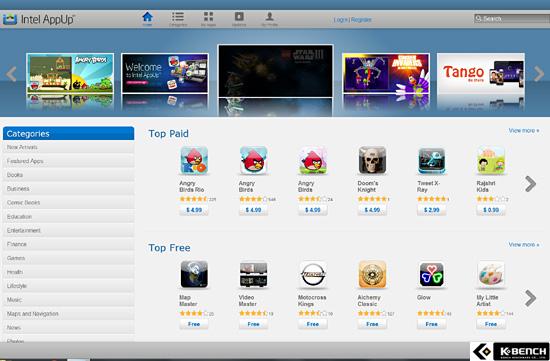This screenshot has width=550, height=361.
Task: Click the Intel AppUp logo
Action: click(x=39, y=19)
